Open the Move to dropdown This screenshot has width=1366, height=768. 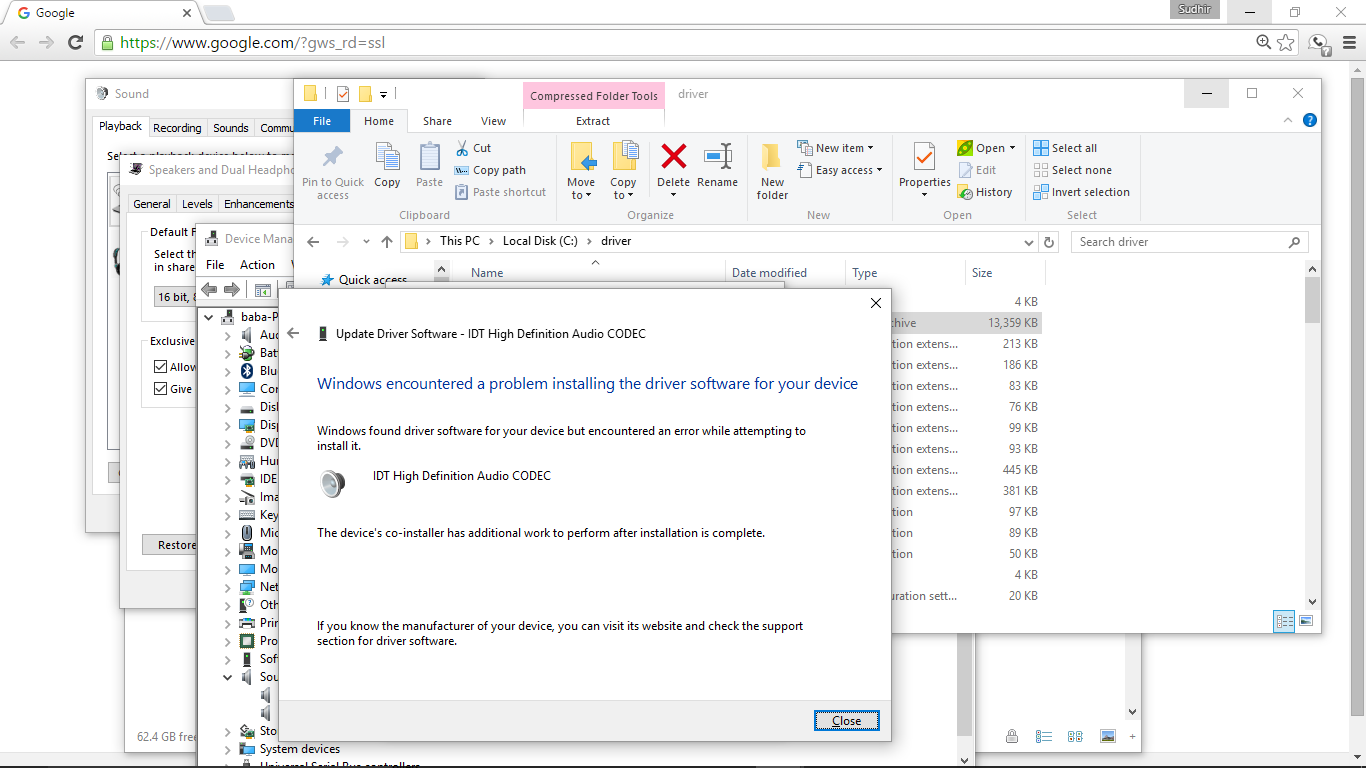click(581, 170)
